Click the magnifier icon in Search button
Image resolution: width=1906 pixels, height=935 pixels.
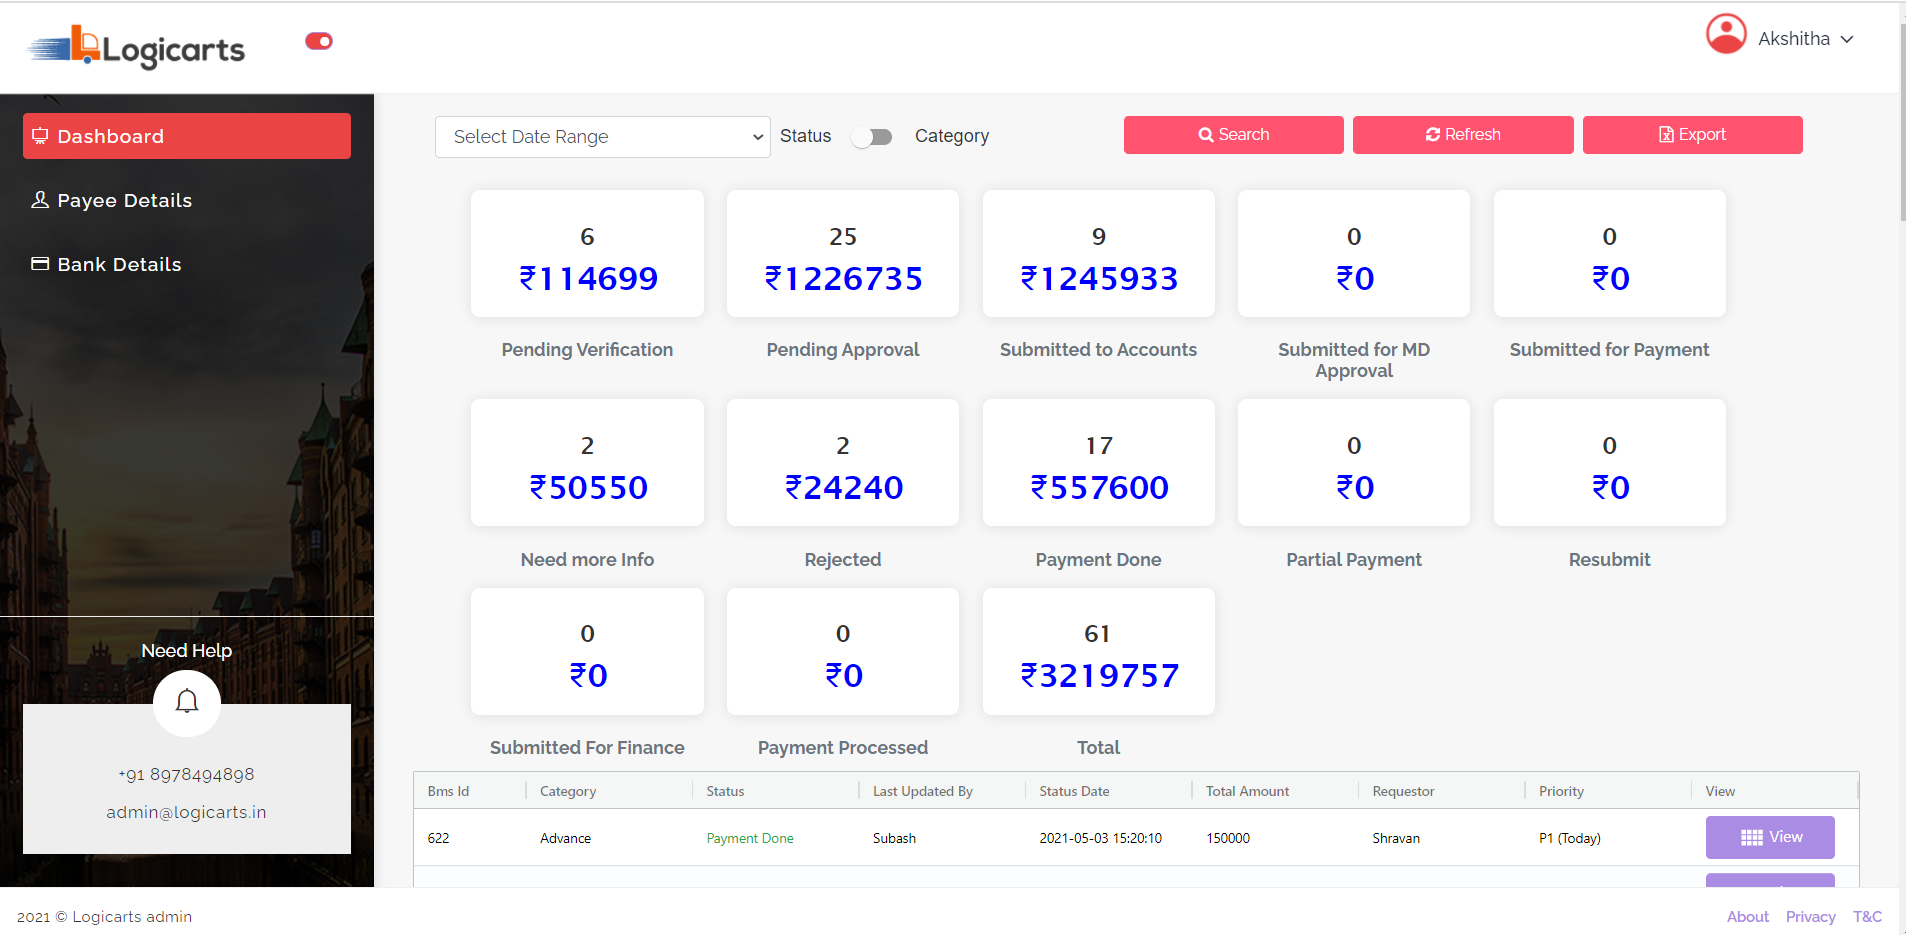(x=1206, y=135)
